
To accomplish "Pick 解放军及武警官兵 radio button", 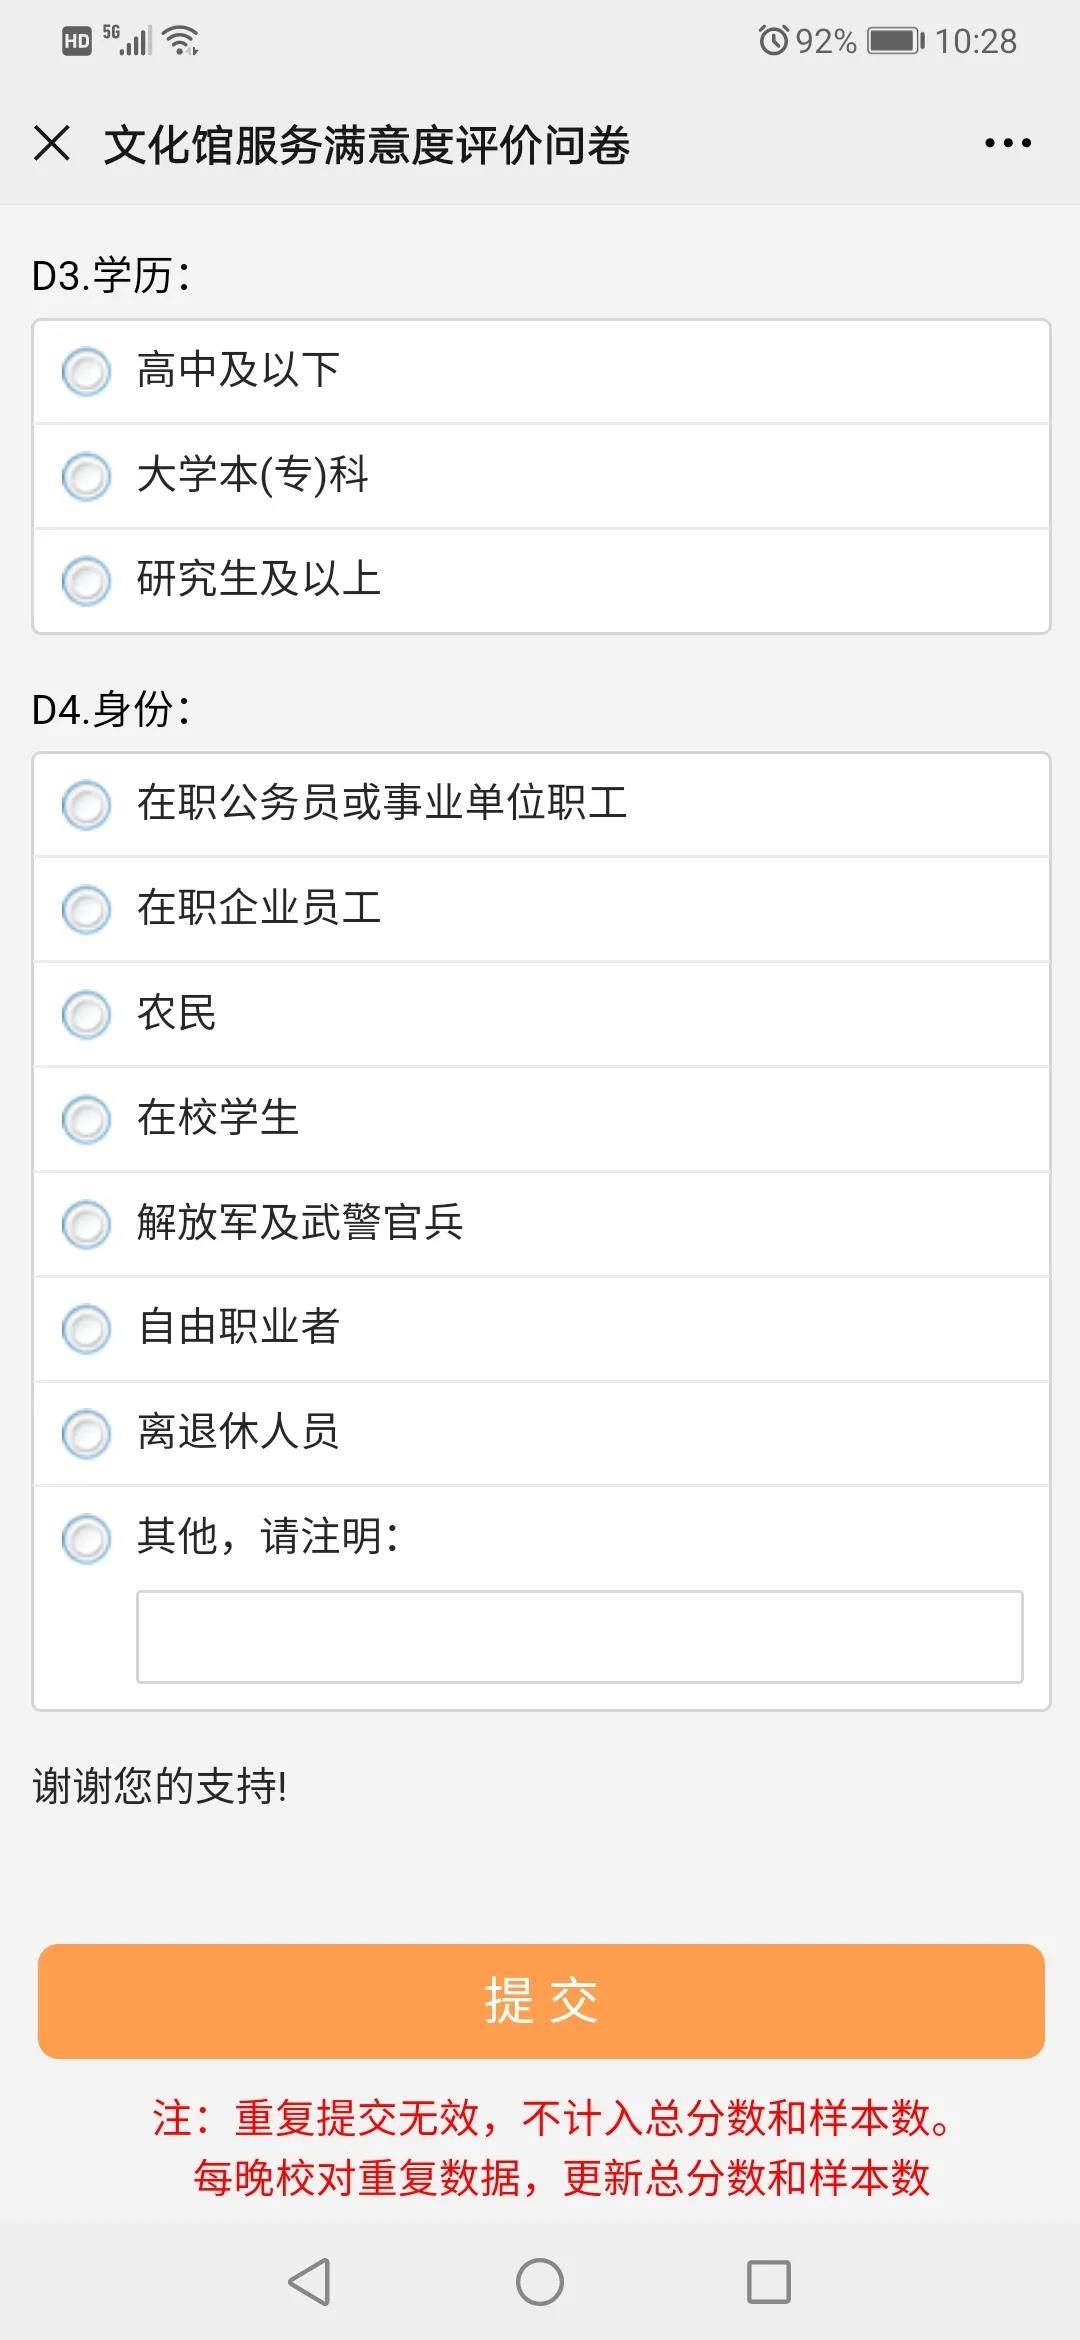I will click(x=86, y=1224).
